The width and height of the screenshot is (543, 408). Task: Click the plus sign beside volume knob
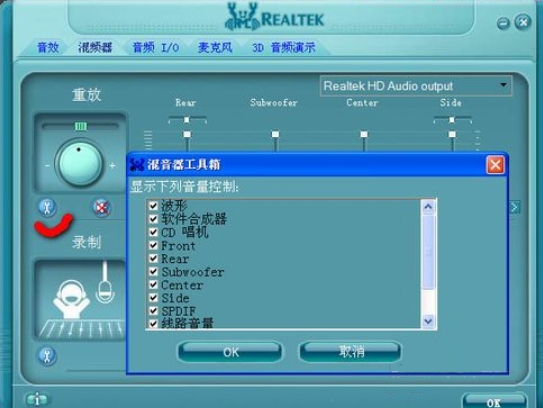pos(113,166)
